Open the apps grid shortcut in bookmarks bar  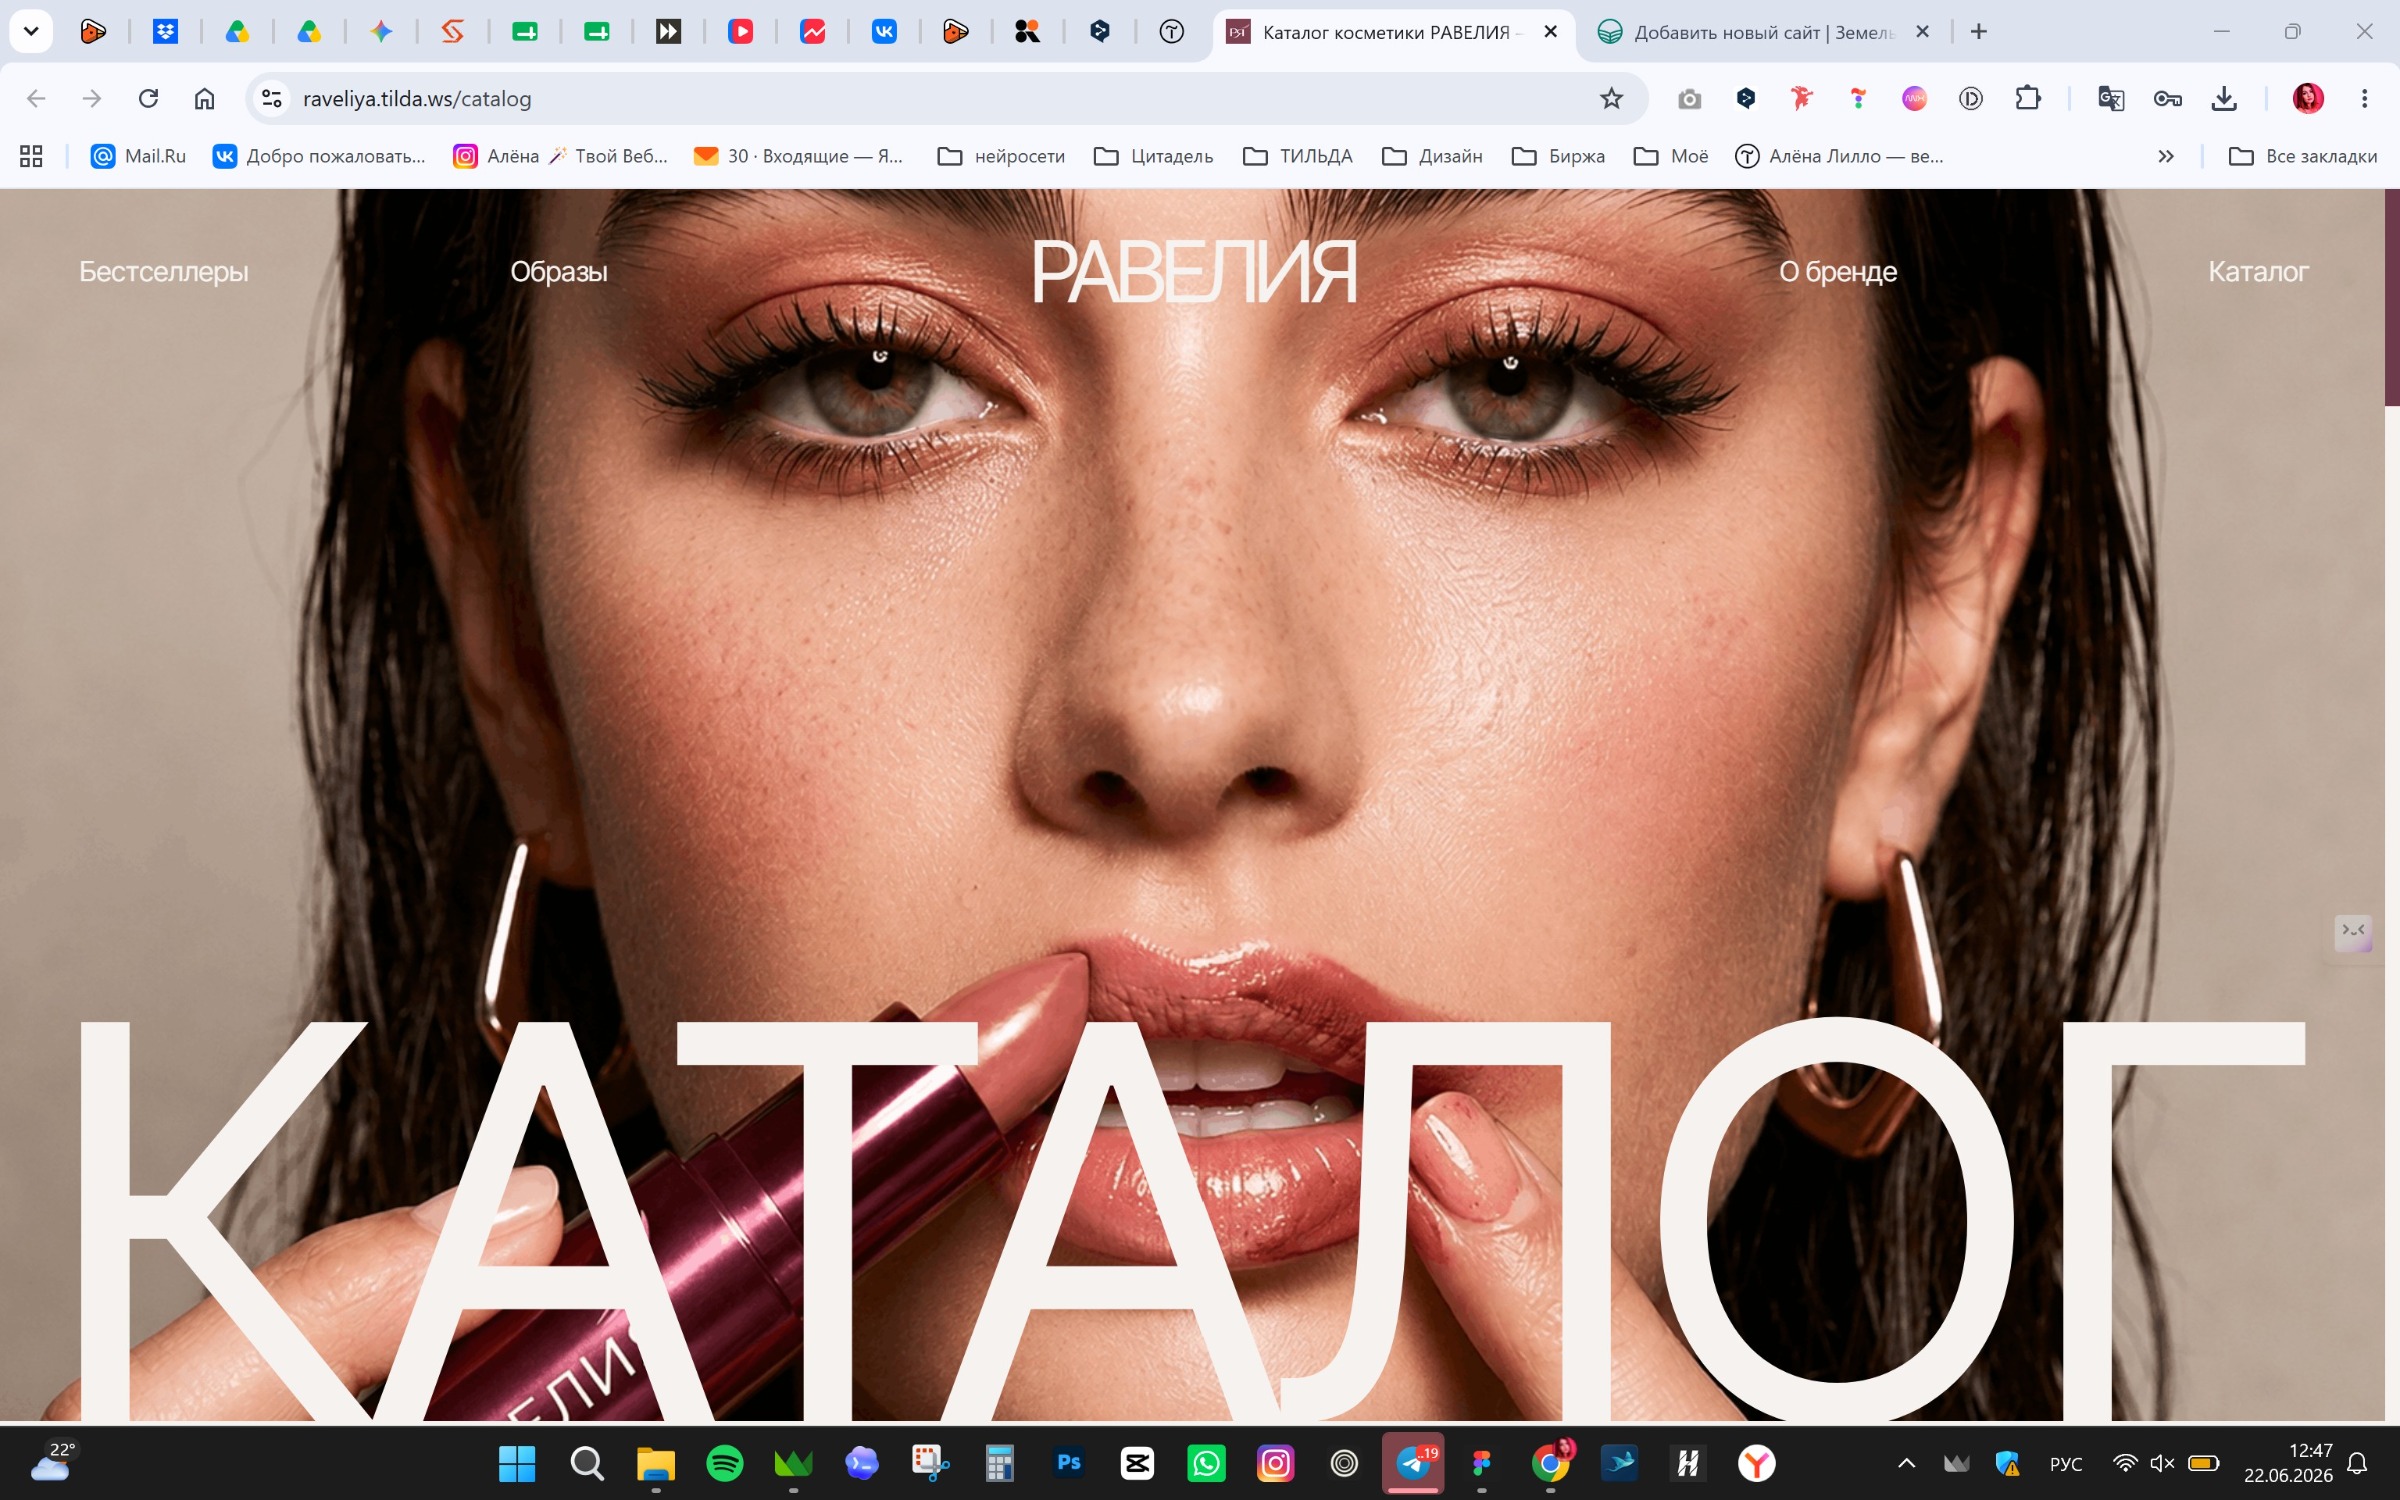point(31,156)
